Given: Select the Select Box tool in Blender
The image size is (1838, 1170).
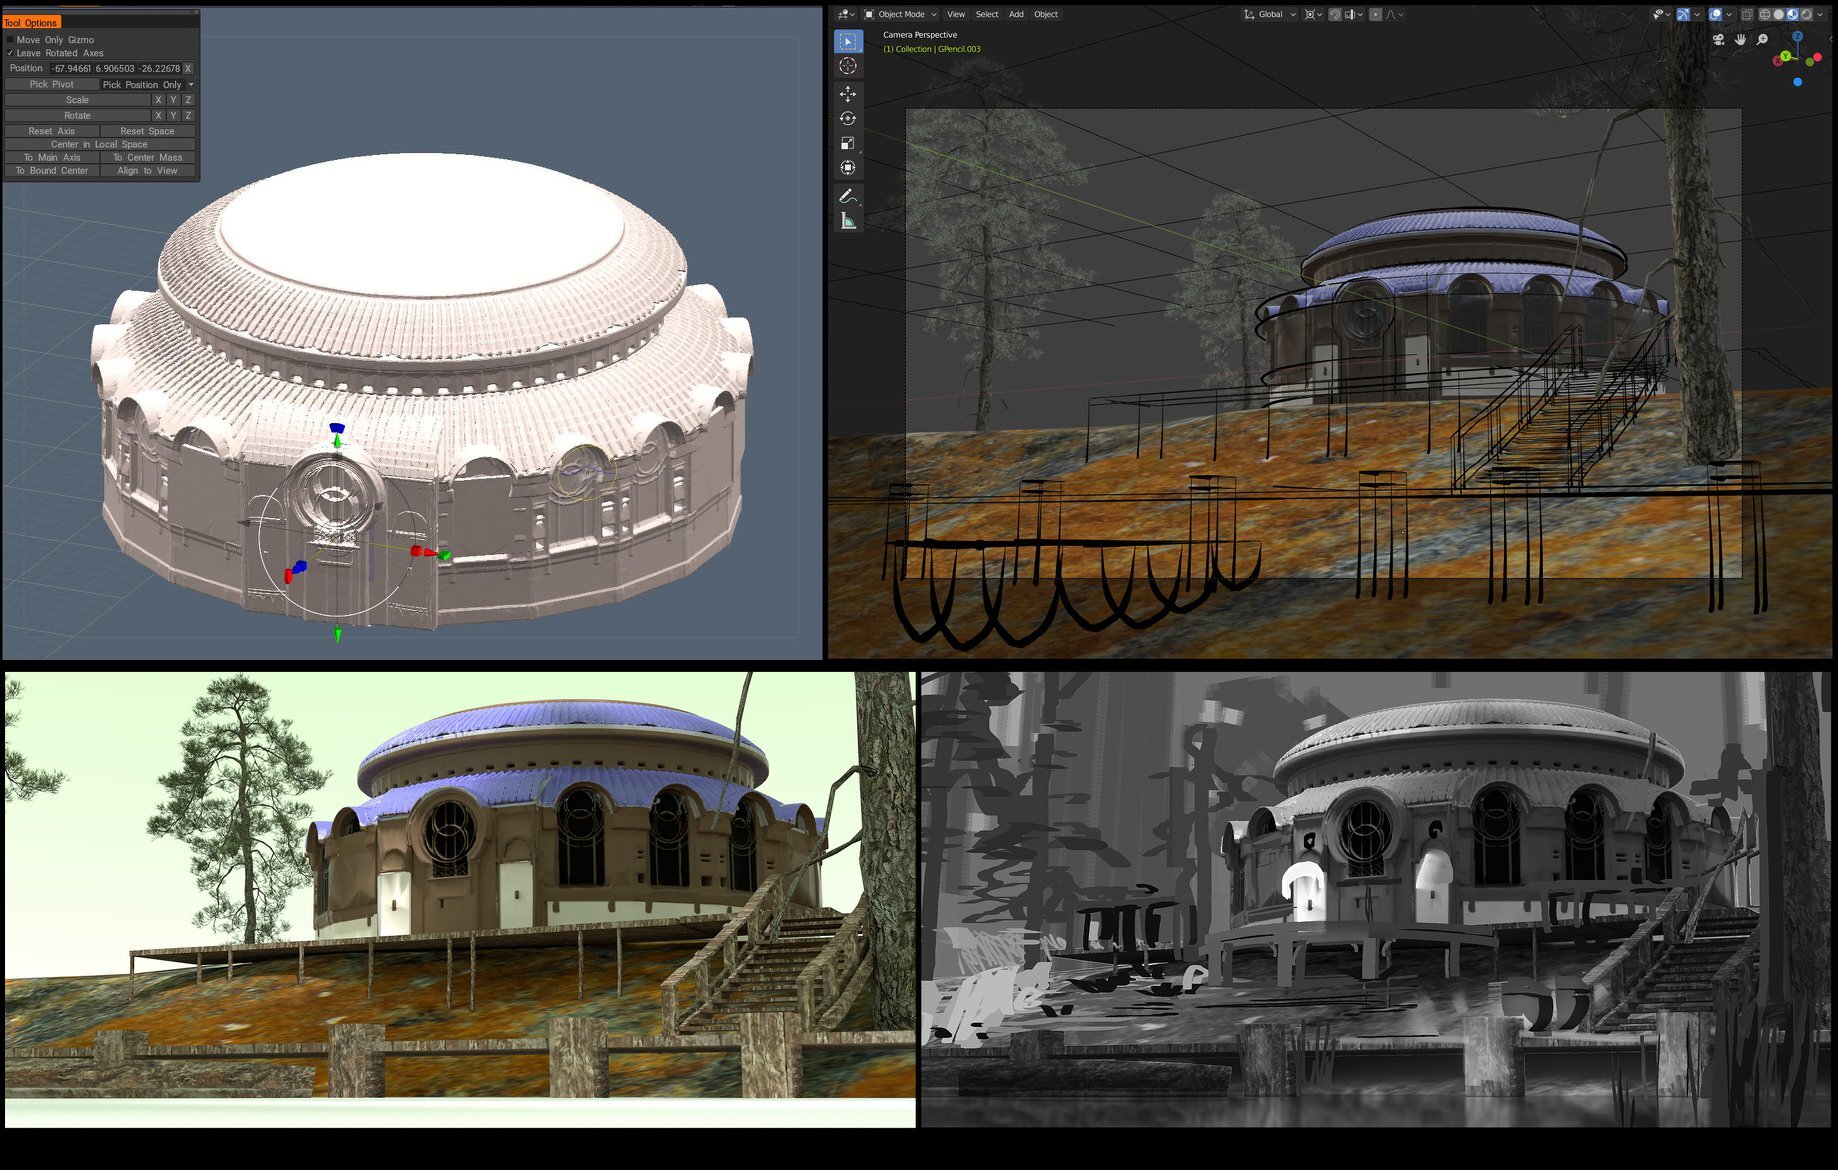Looking at the screenshot, I should click(848, 41).
